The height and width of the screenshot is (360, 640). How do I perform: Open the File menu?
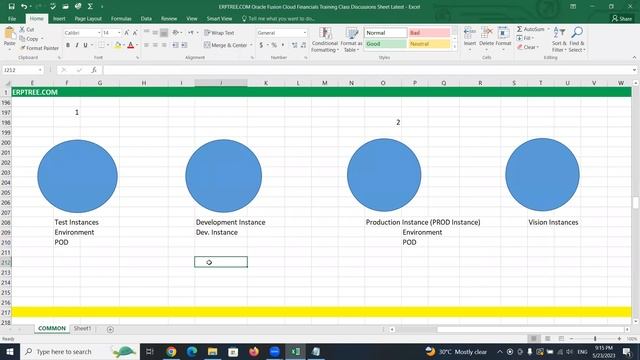pos(12,19)
